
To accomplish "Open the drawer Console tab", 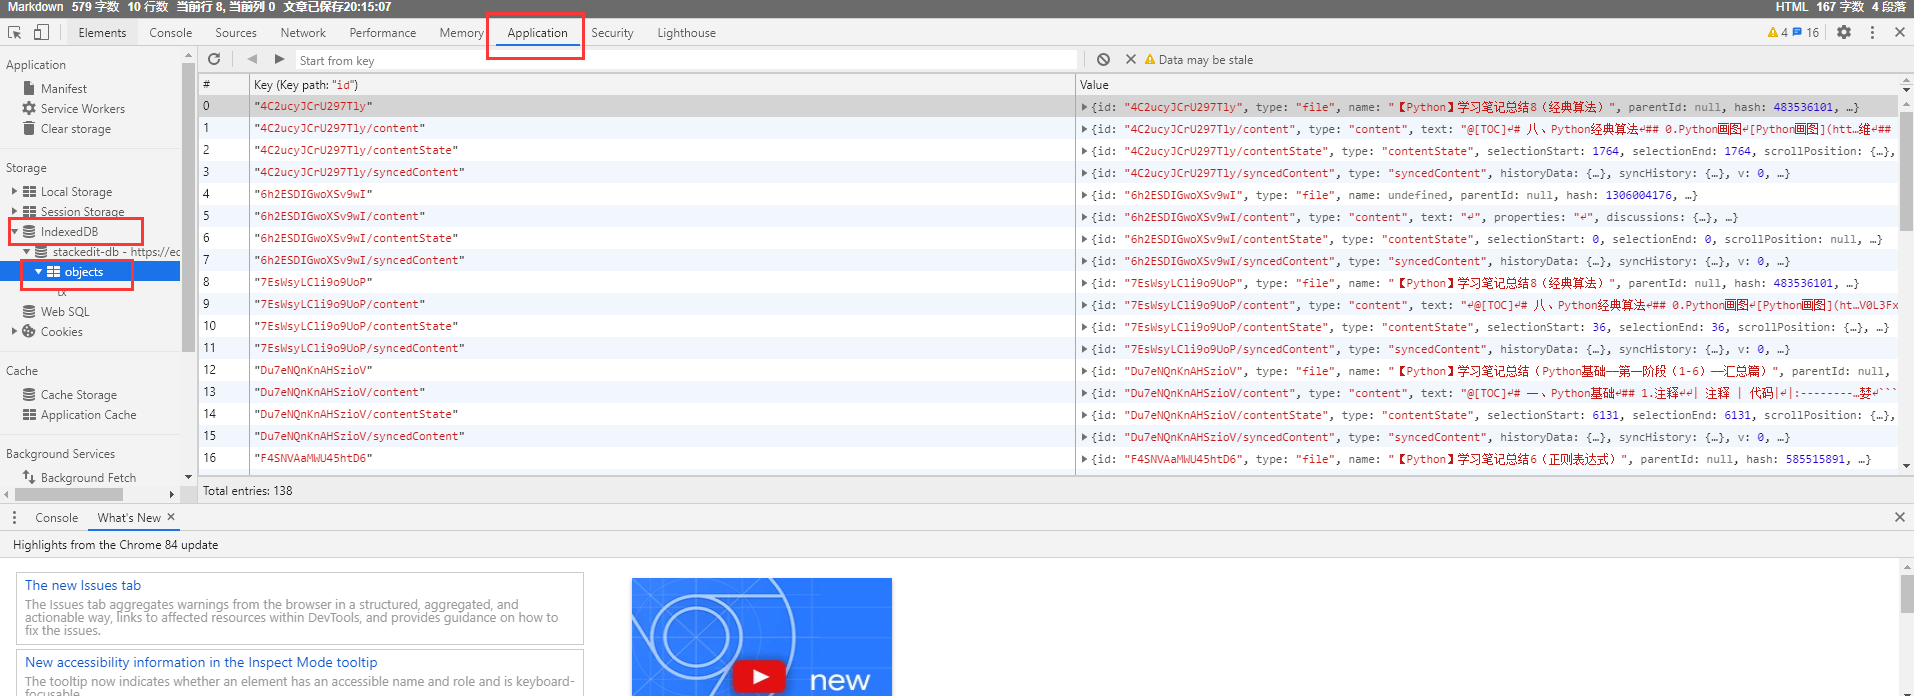I will [56, 517].
